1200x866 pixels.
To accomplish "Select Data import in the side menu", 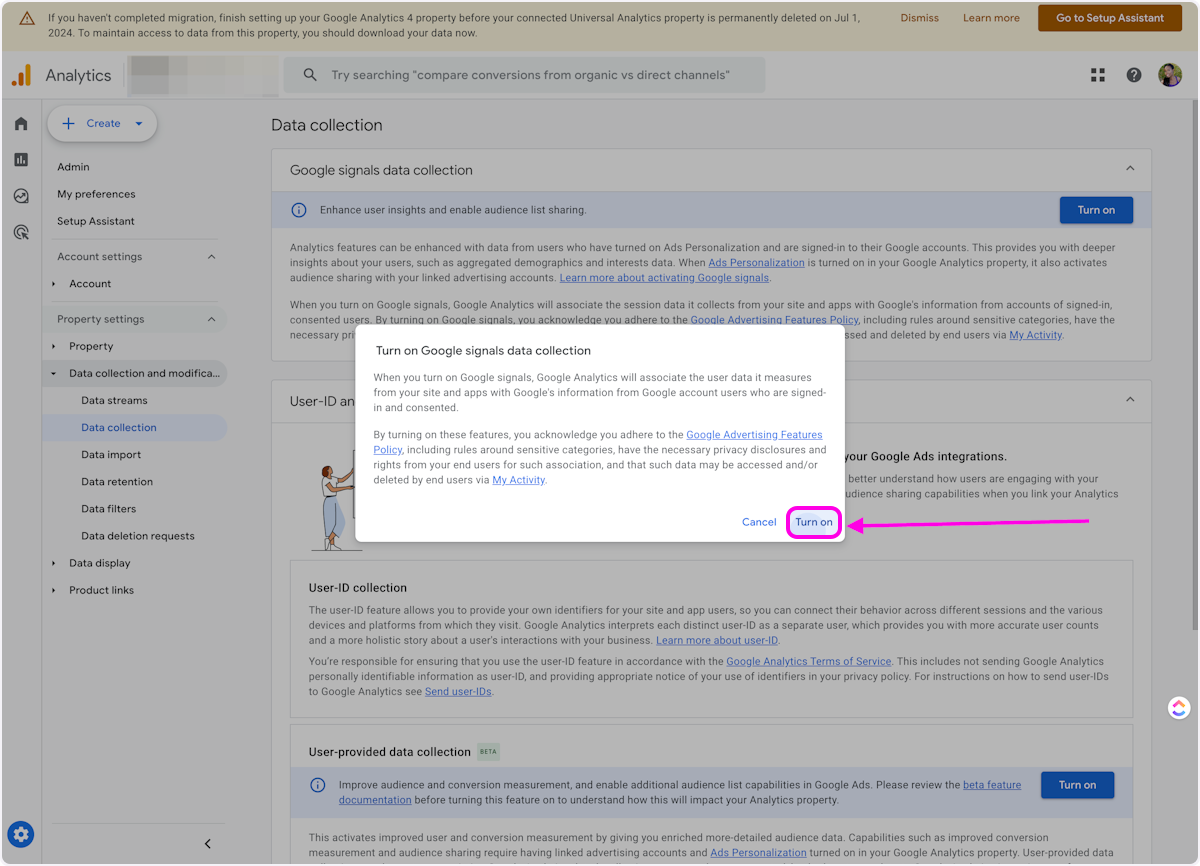I will (111, 454).
